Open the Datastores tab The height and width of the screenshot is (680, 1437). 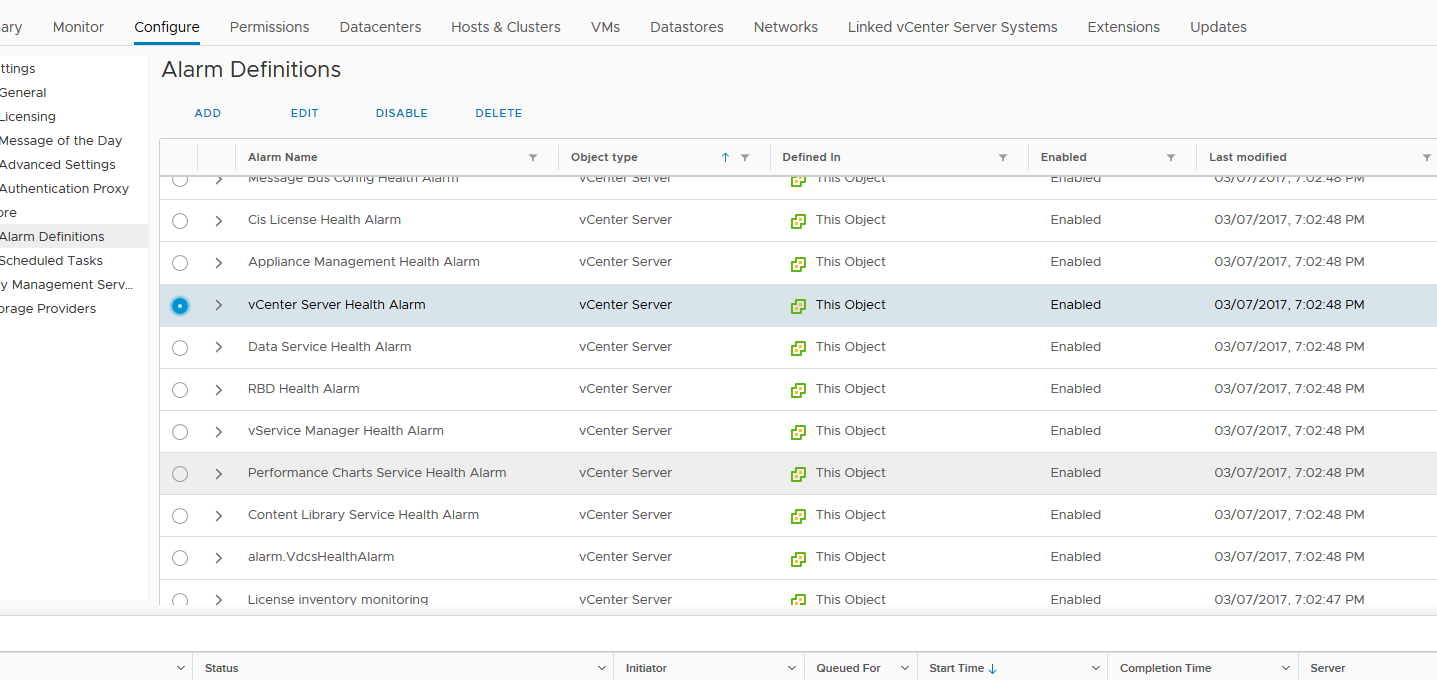687,27
